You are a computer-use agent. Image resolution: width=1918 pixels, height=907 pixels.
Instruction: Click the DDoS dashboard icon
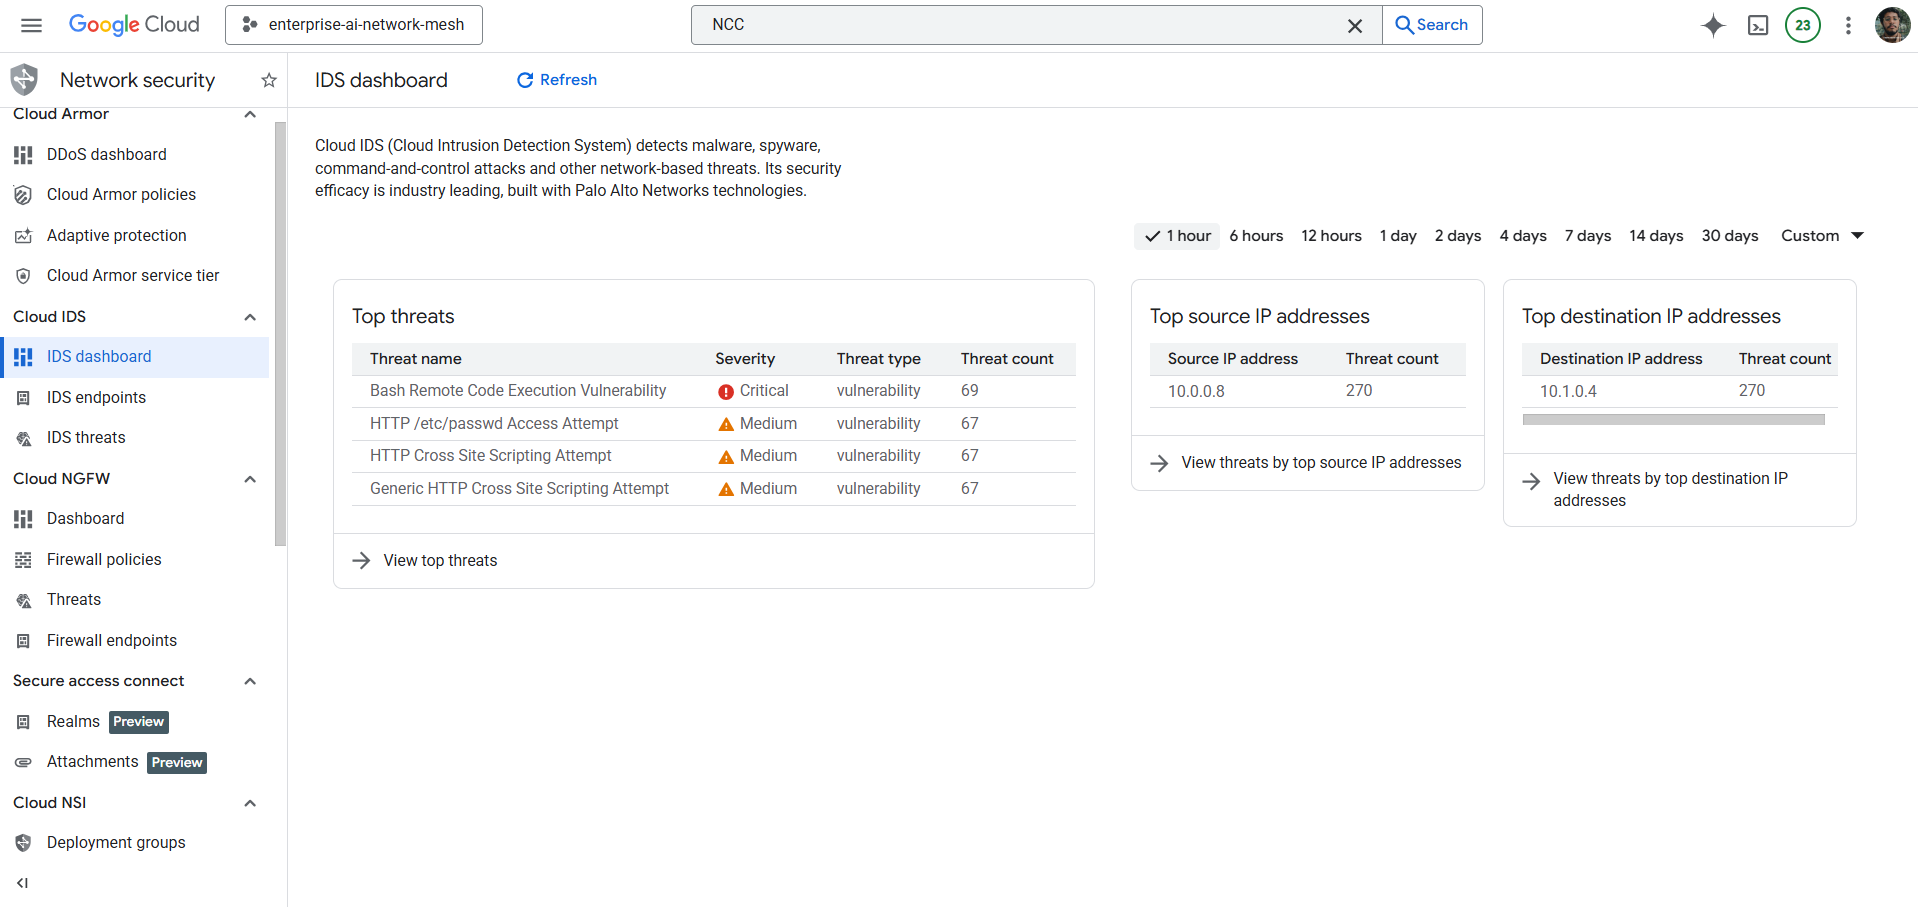tap(23, 155)
